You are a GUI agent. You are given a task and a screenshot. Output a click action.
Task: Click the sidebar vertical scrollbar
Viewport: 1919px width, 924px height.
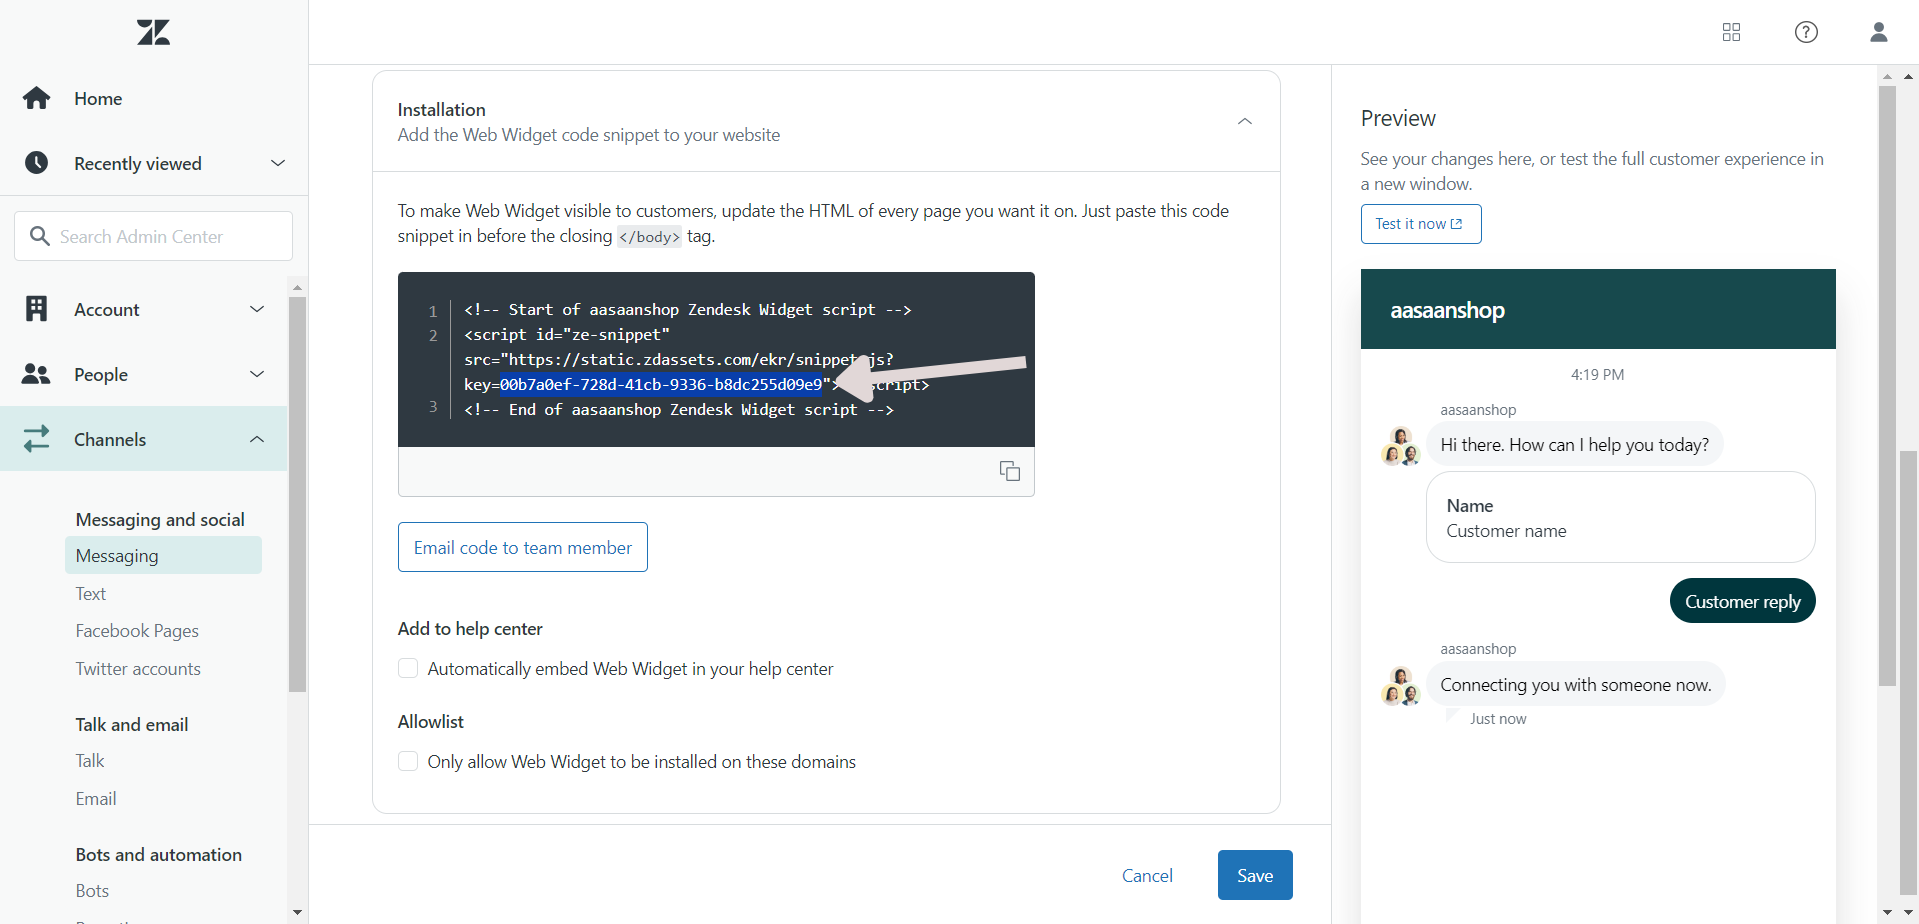(297, 494)
